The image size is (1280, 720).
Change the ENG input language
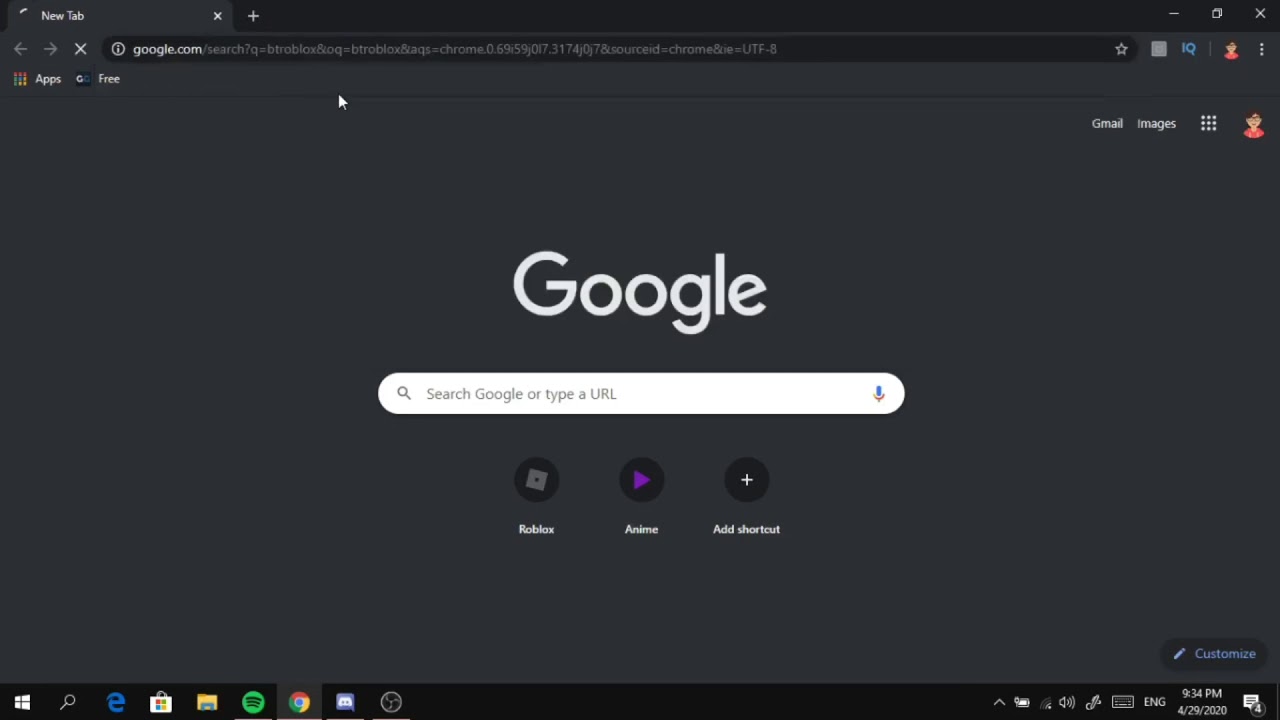tap(1155, 702)
